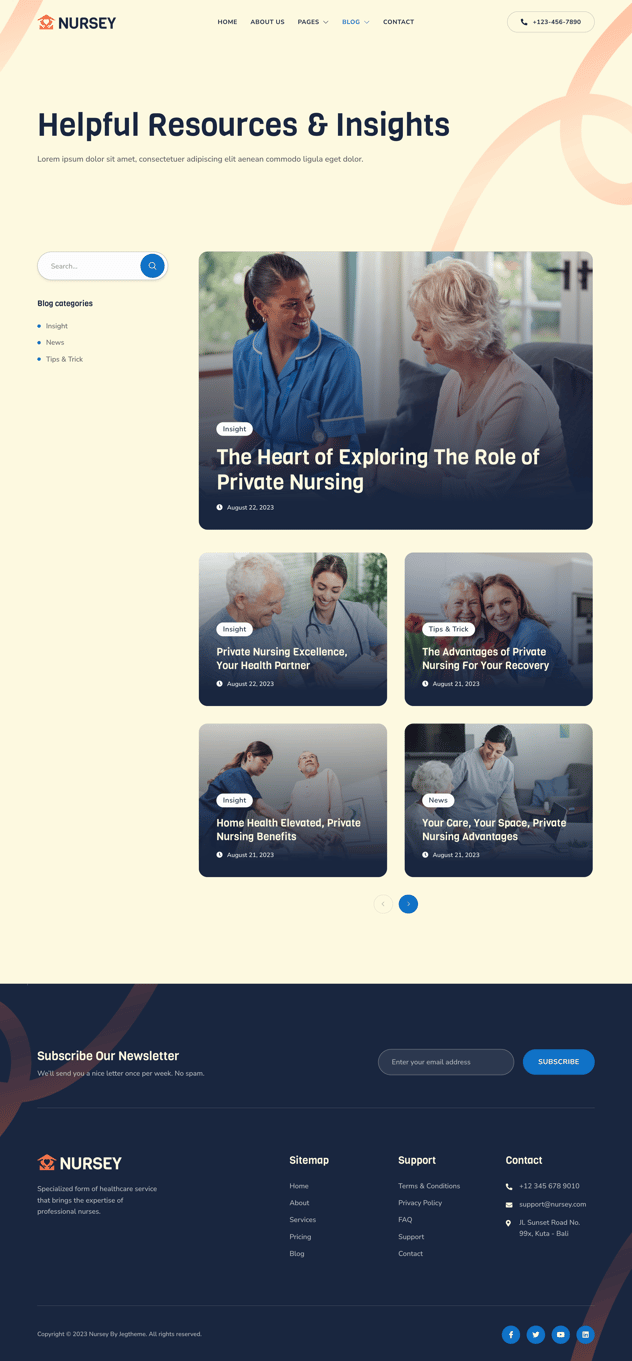
Task: Open the LinkedIn social icon in footer
Action: point(586,1334)
